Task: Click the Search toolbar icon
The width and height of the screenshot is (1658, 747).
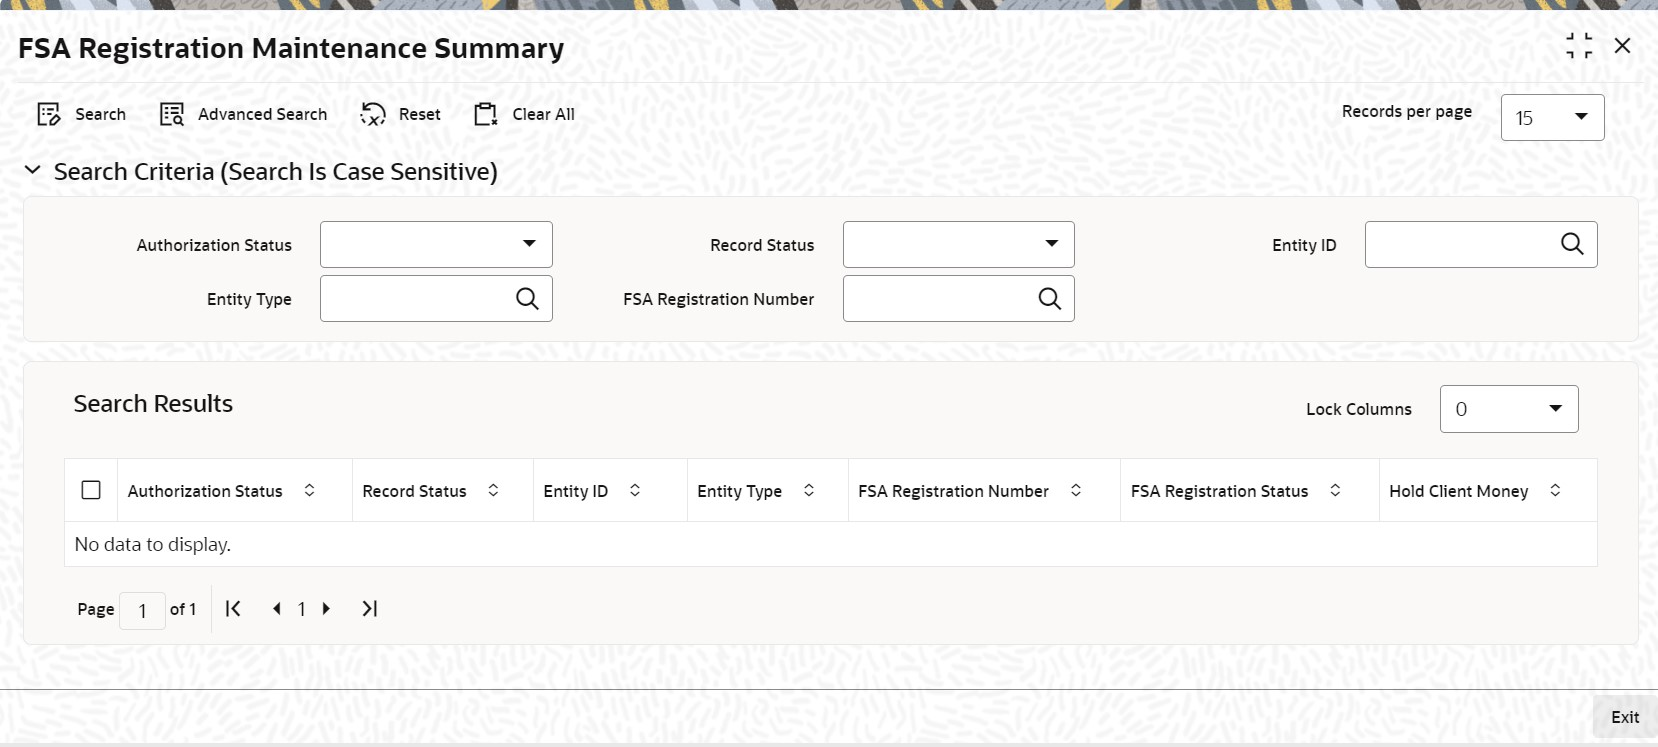Action: [49, 114]
